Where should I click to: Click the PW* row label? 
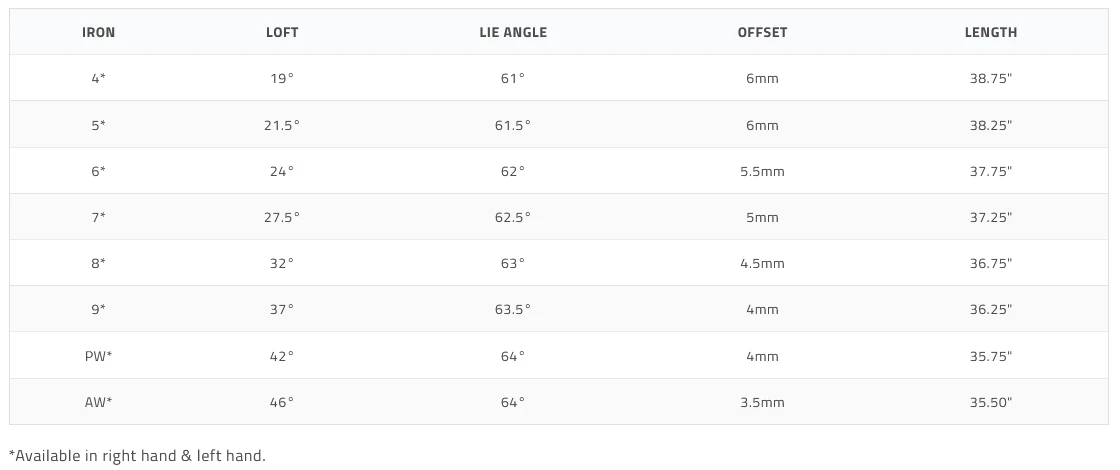(x=98, y=356)
